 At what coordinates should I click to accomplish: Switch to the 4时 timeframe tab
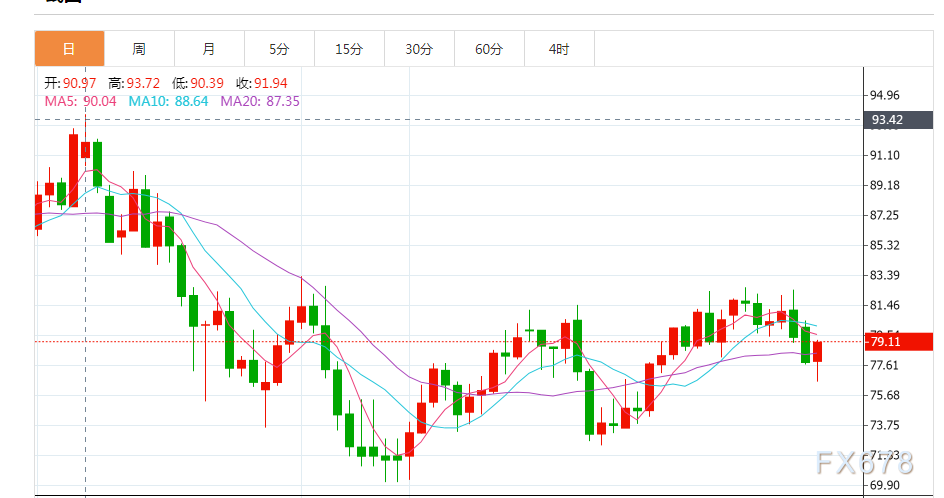pos(559,48)
